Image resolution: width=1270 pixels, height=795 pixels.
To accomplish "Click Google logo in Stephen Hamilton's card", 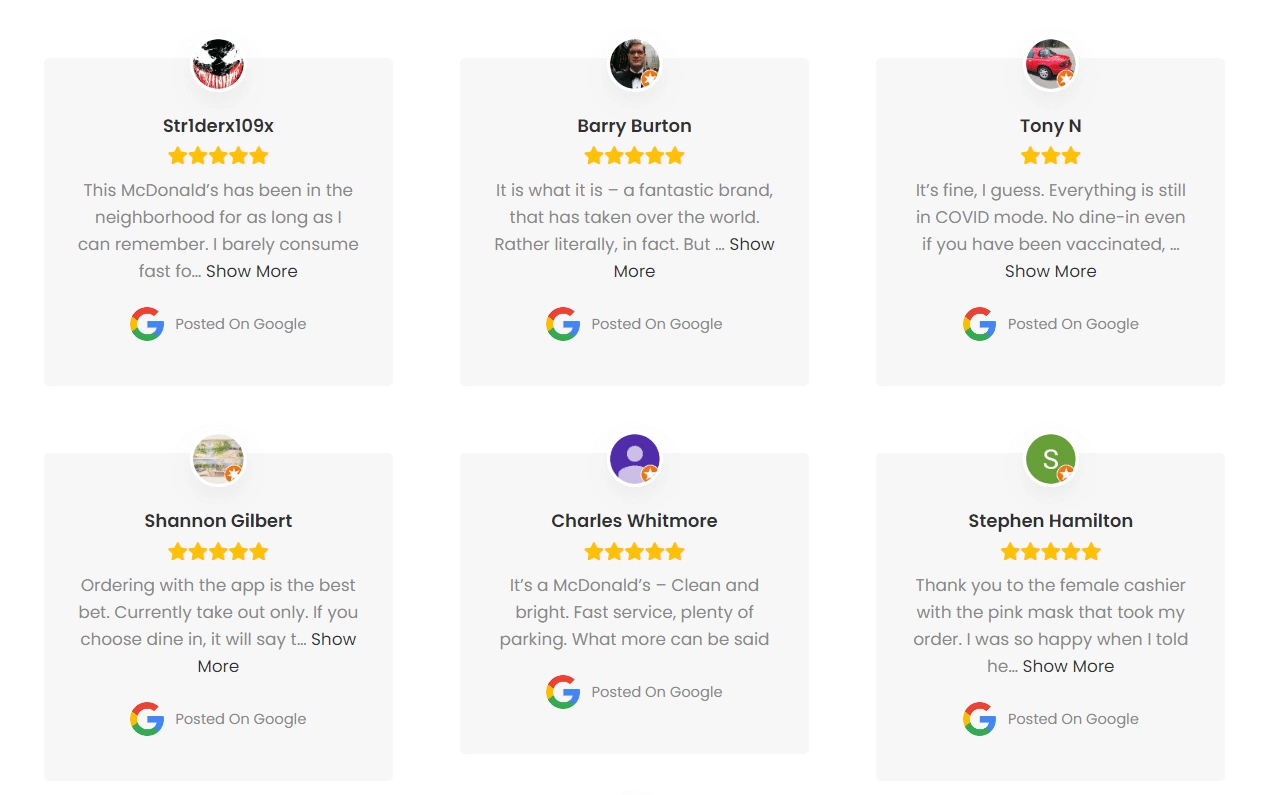I will click(x=979, y=719).
